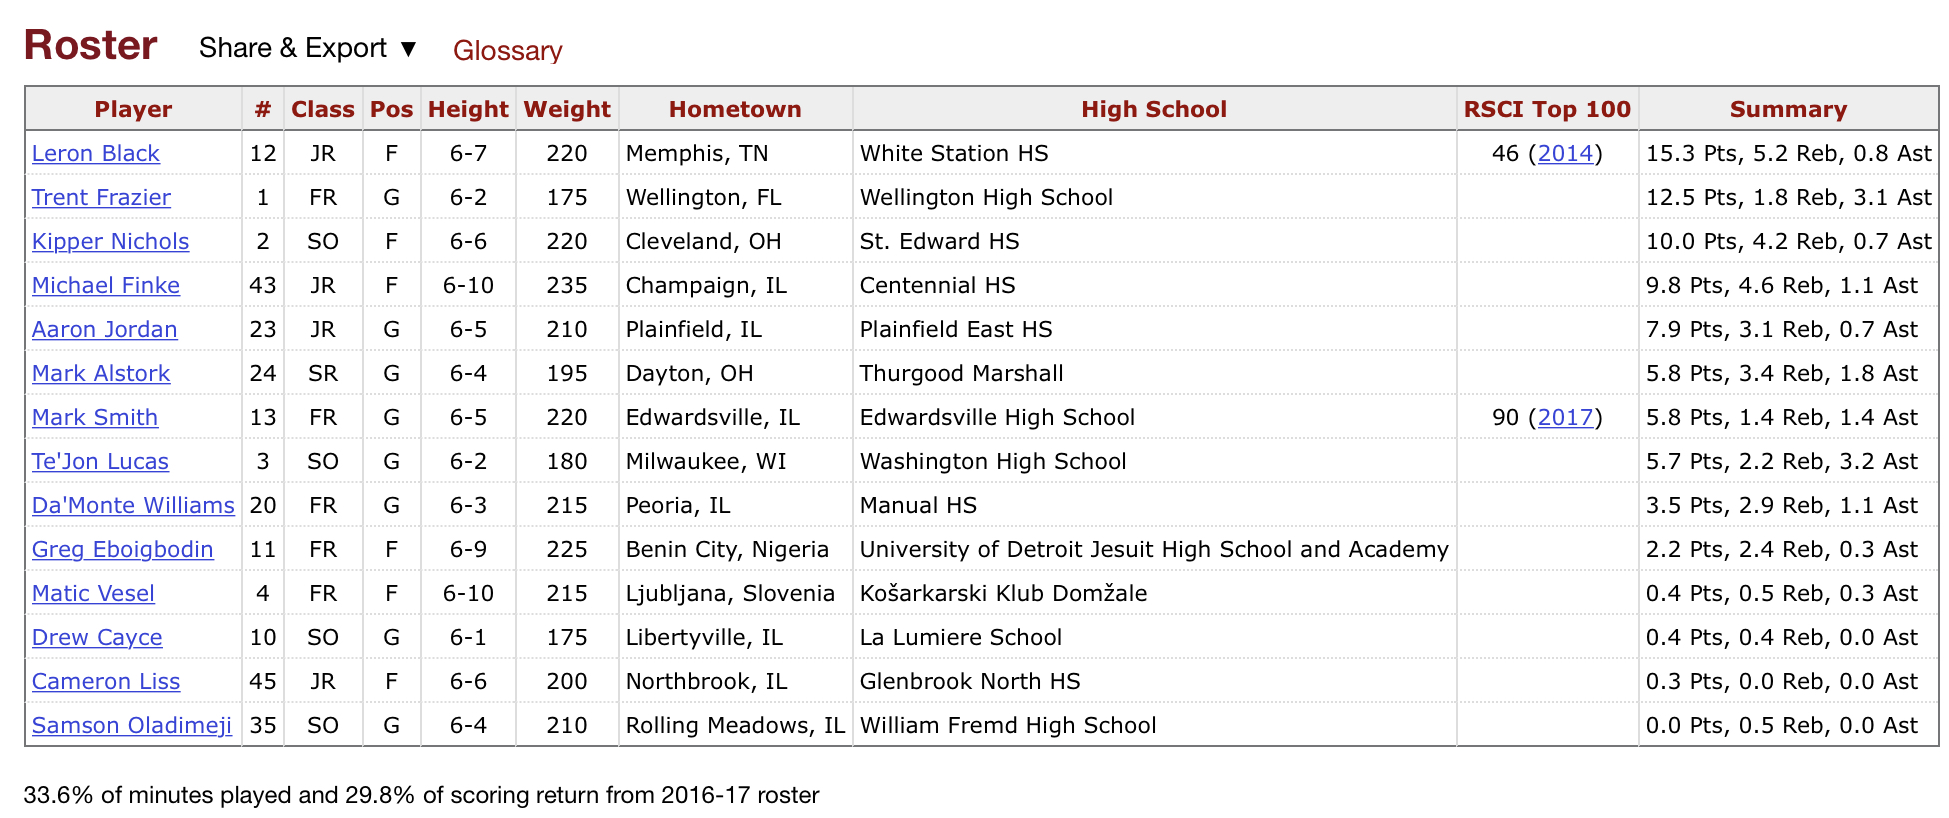The image size is (1949, 818).
Task: Sort by the Weight column header
Action: click(x=567, y=109)
